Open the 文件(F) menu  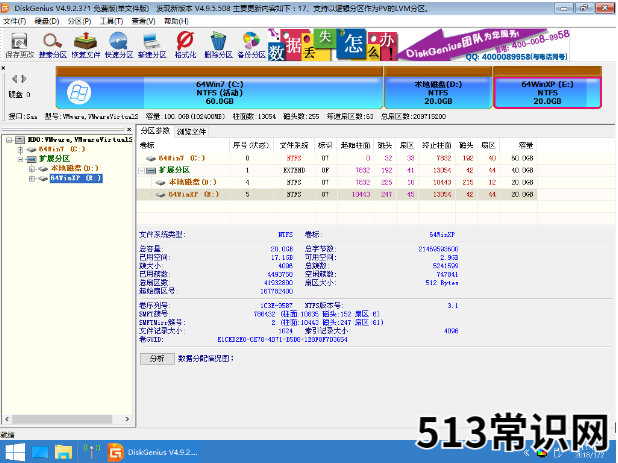15,21
